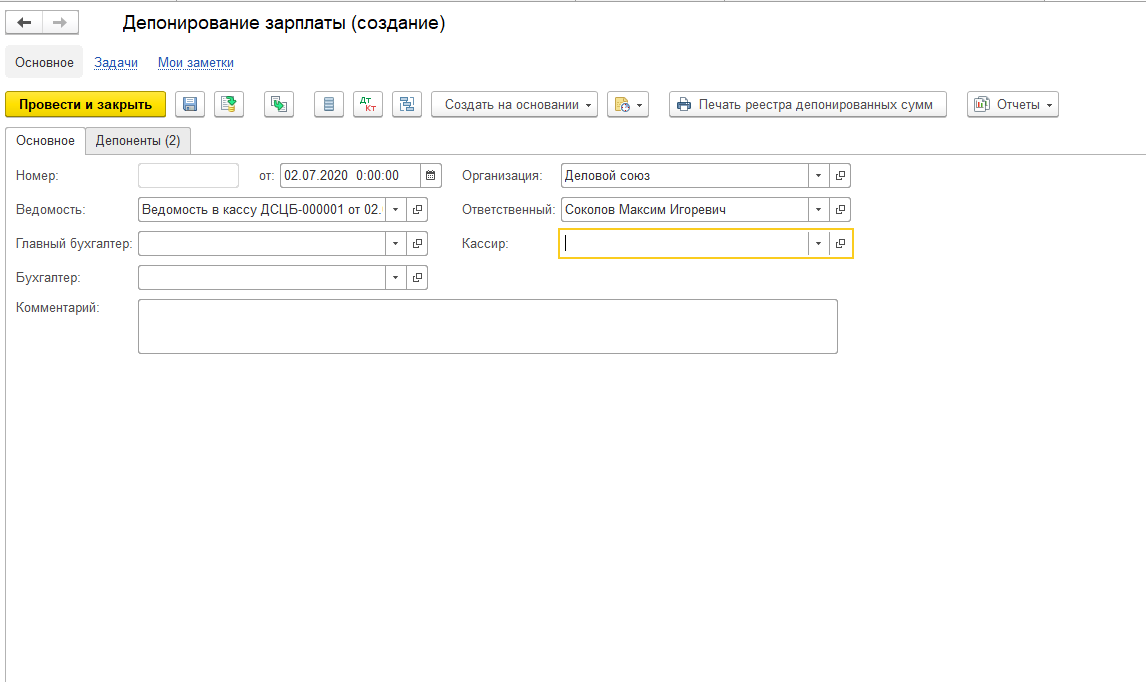
Task: Open the Создать на основании menu
Action: click(x=514, y=105)
